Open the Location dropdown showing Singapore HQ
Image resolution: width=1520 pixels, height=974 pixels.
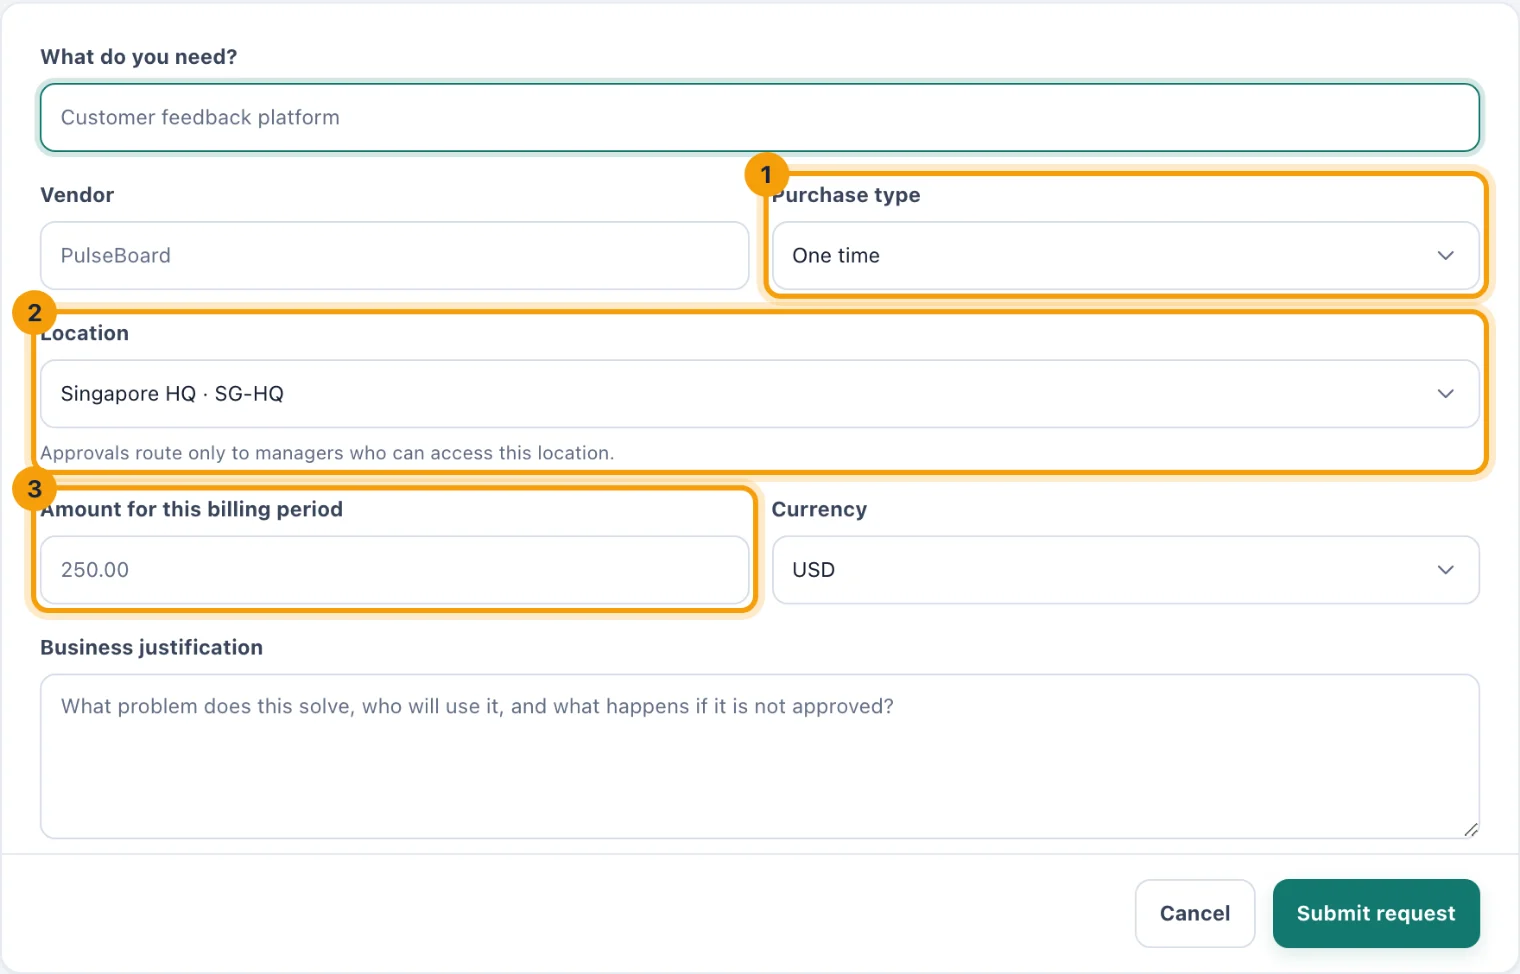click(x=760, y=394)
